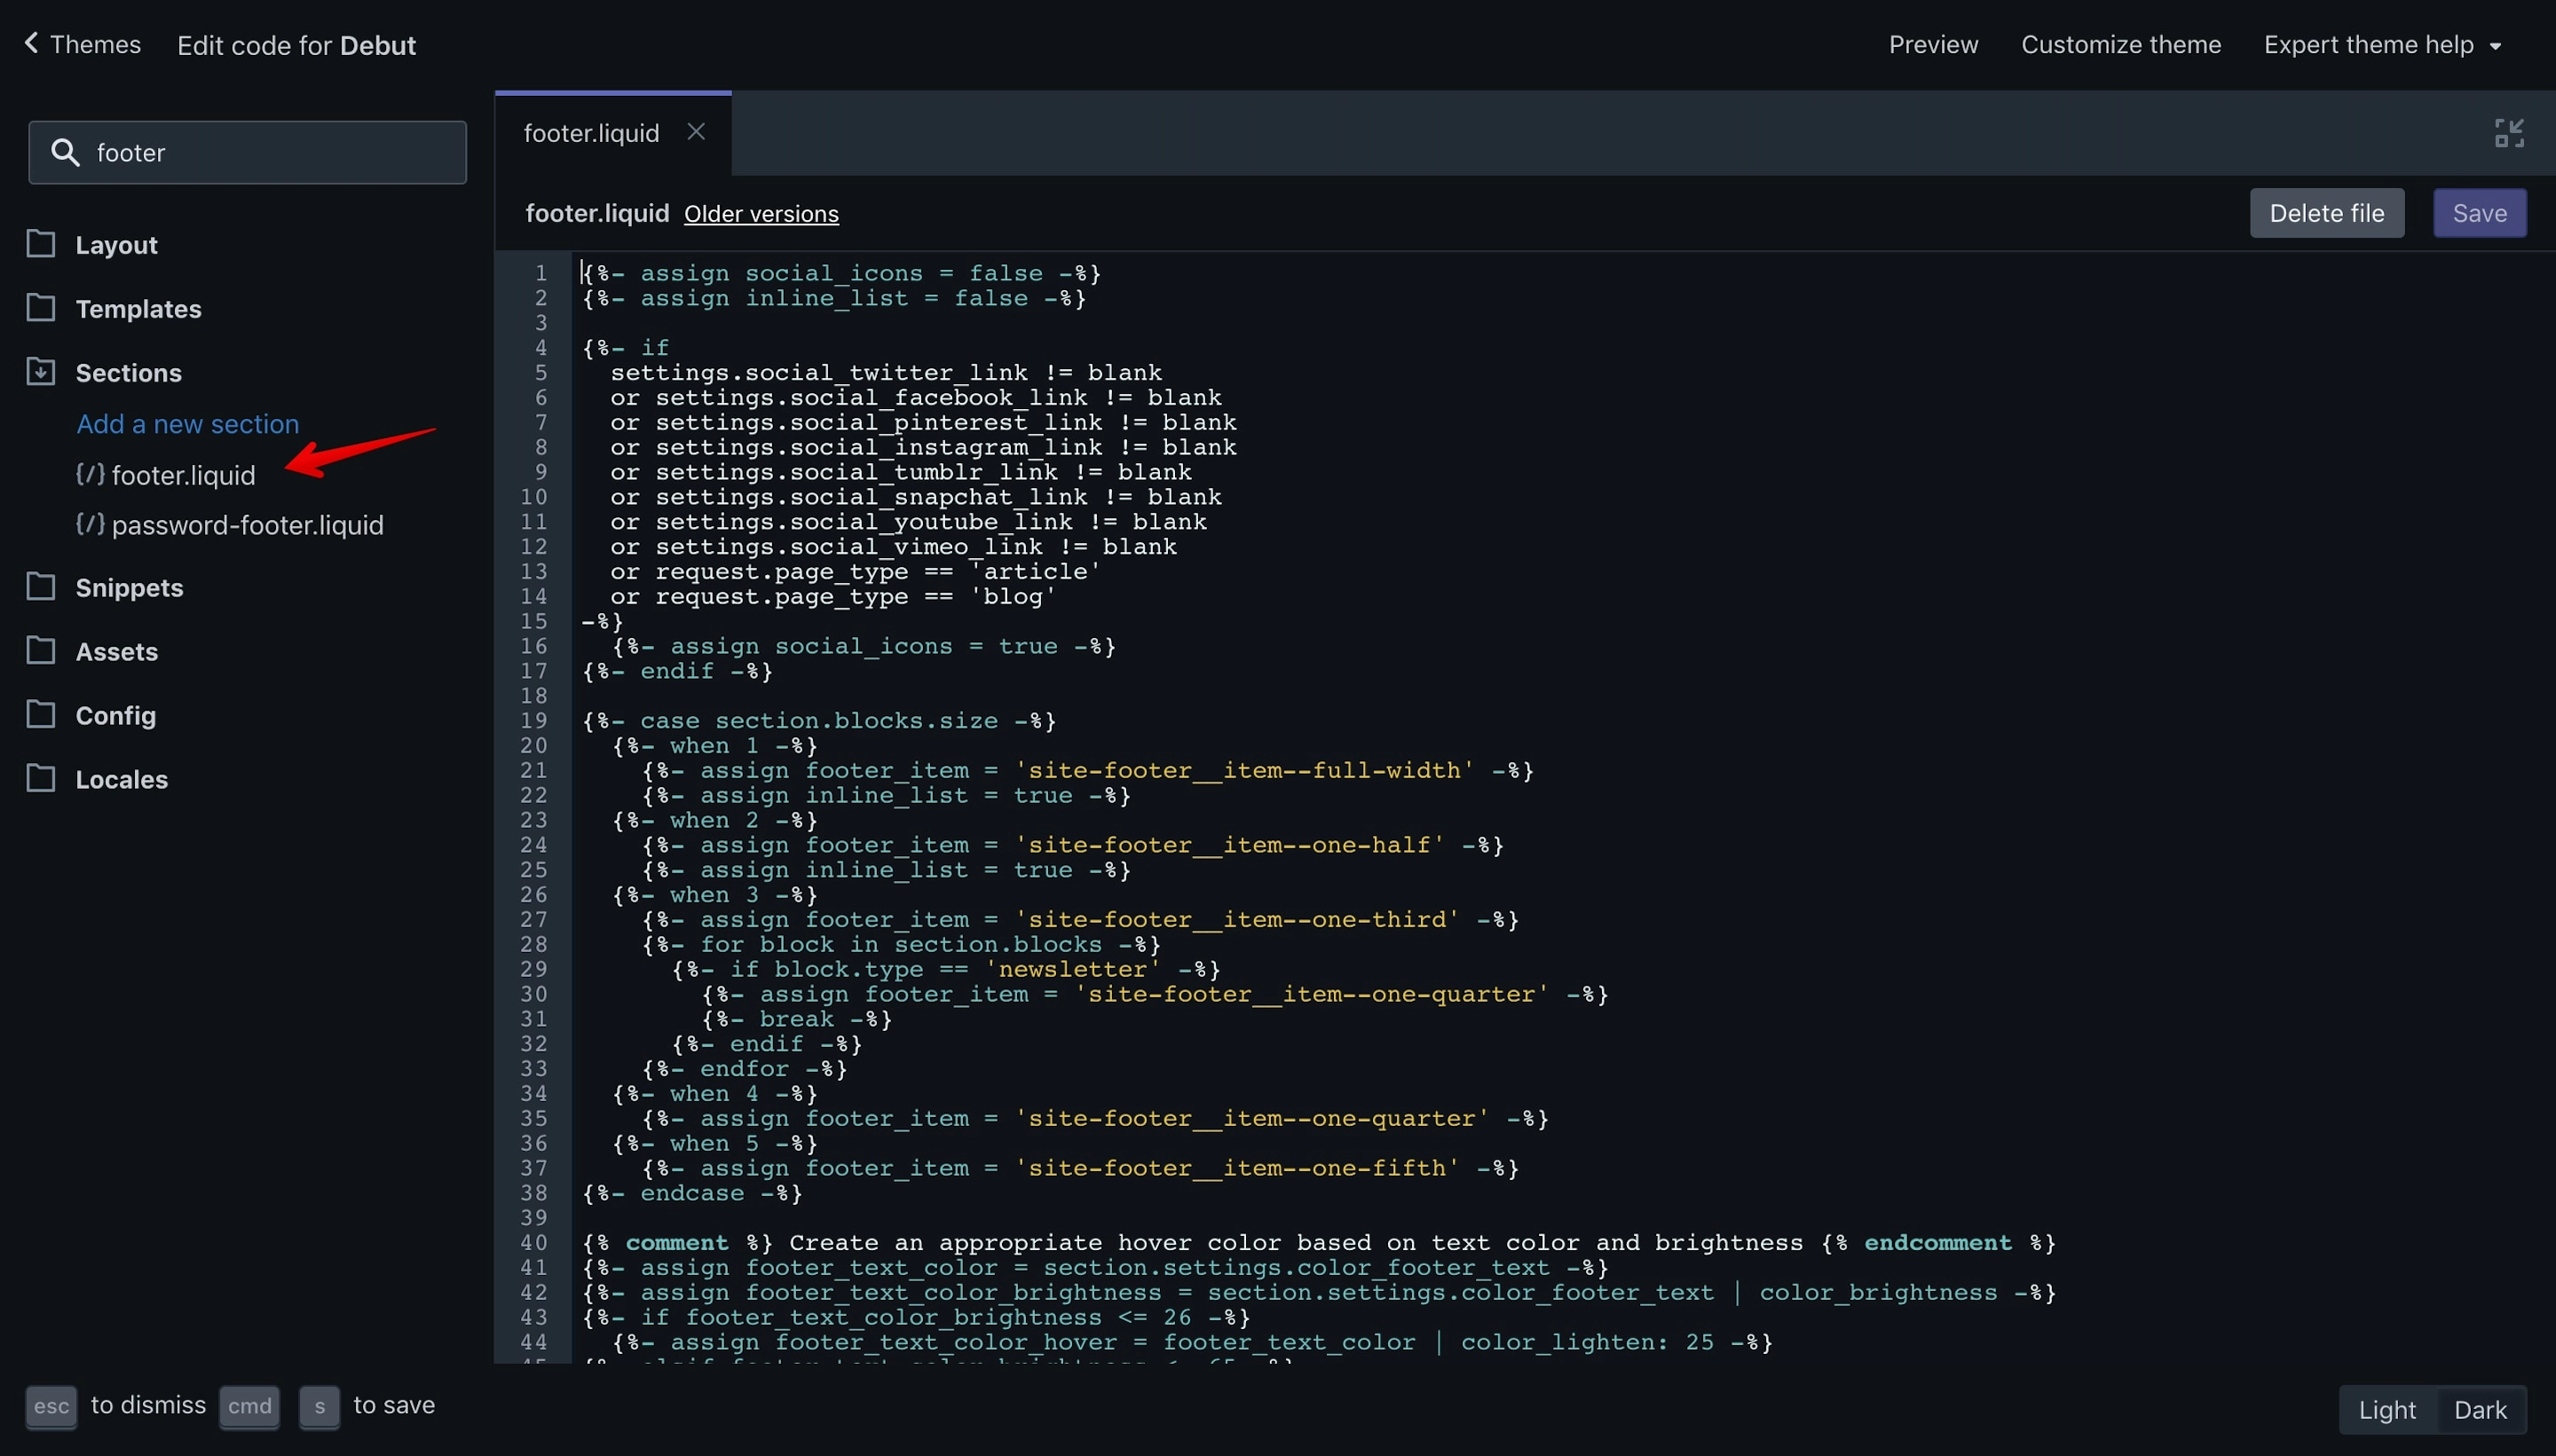Click the search magnifier icon

click(x=65, y=152)
